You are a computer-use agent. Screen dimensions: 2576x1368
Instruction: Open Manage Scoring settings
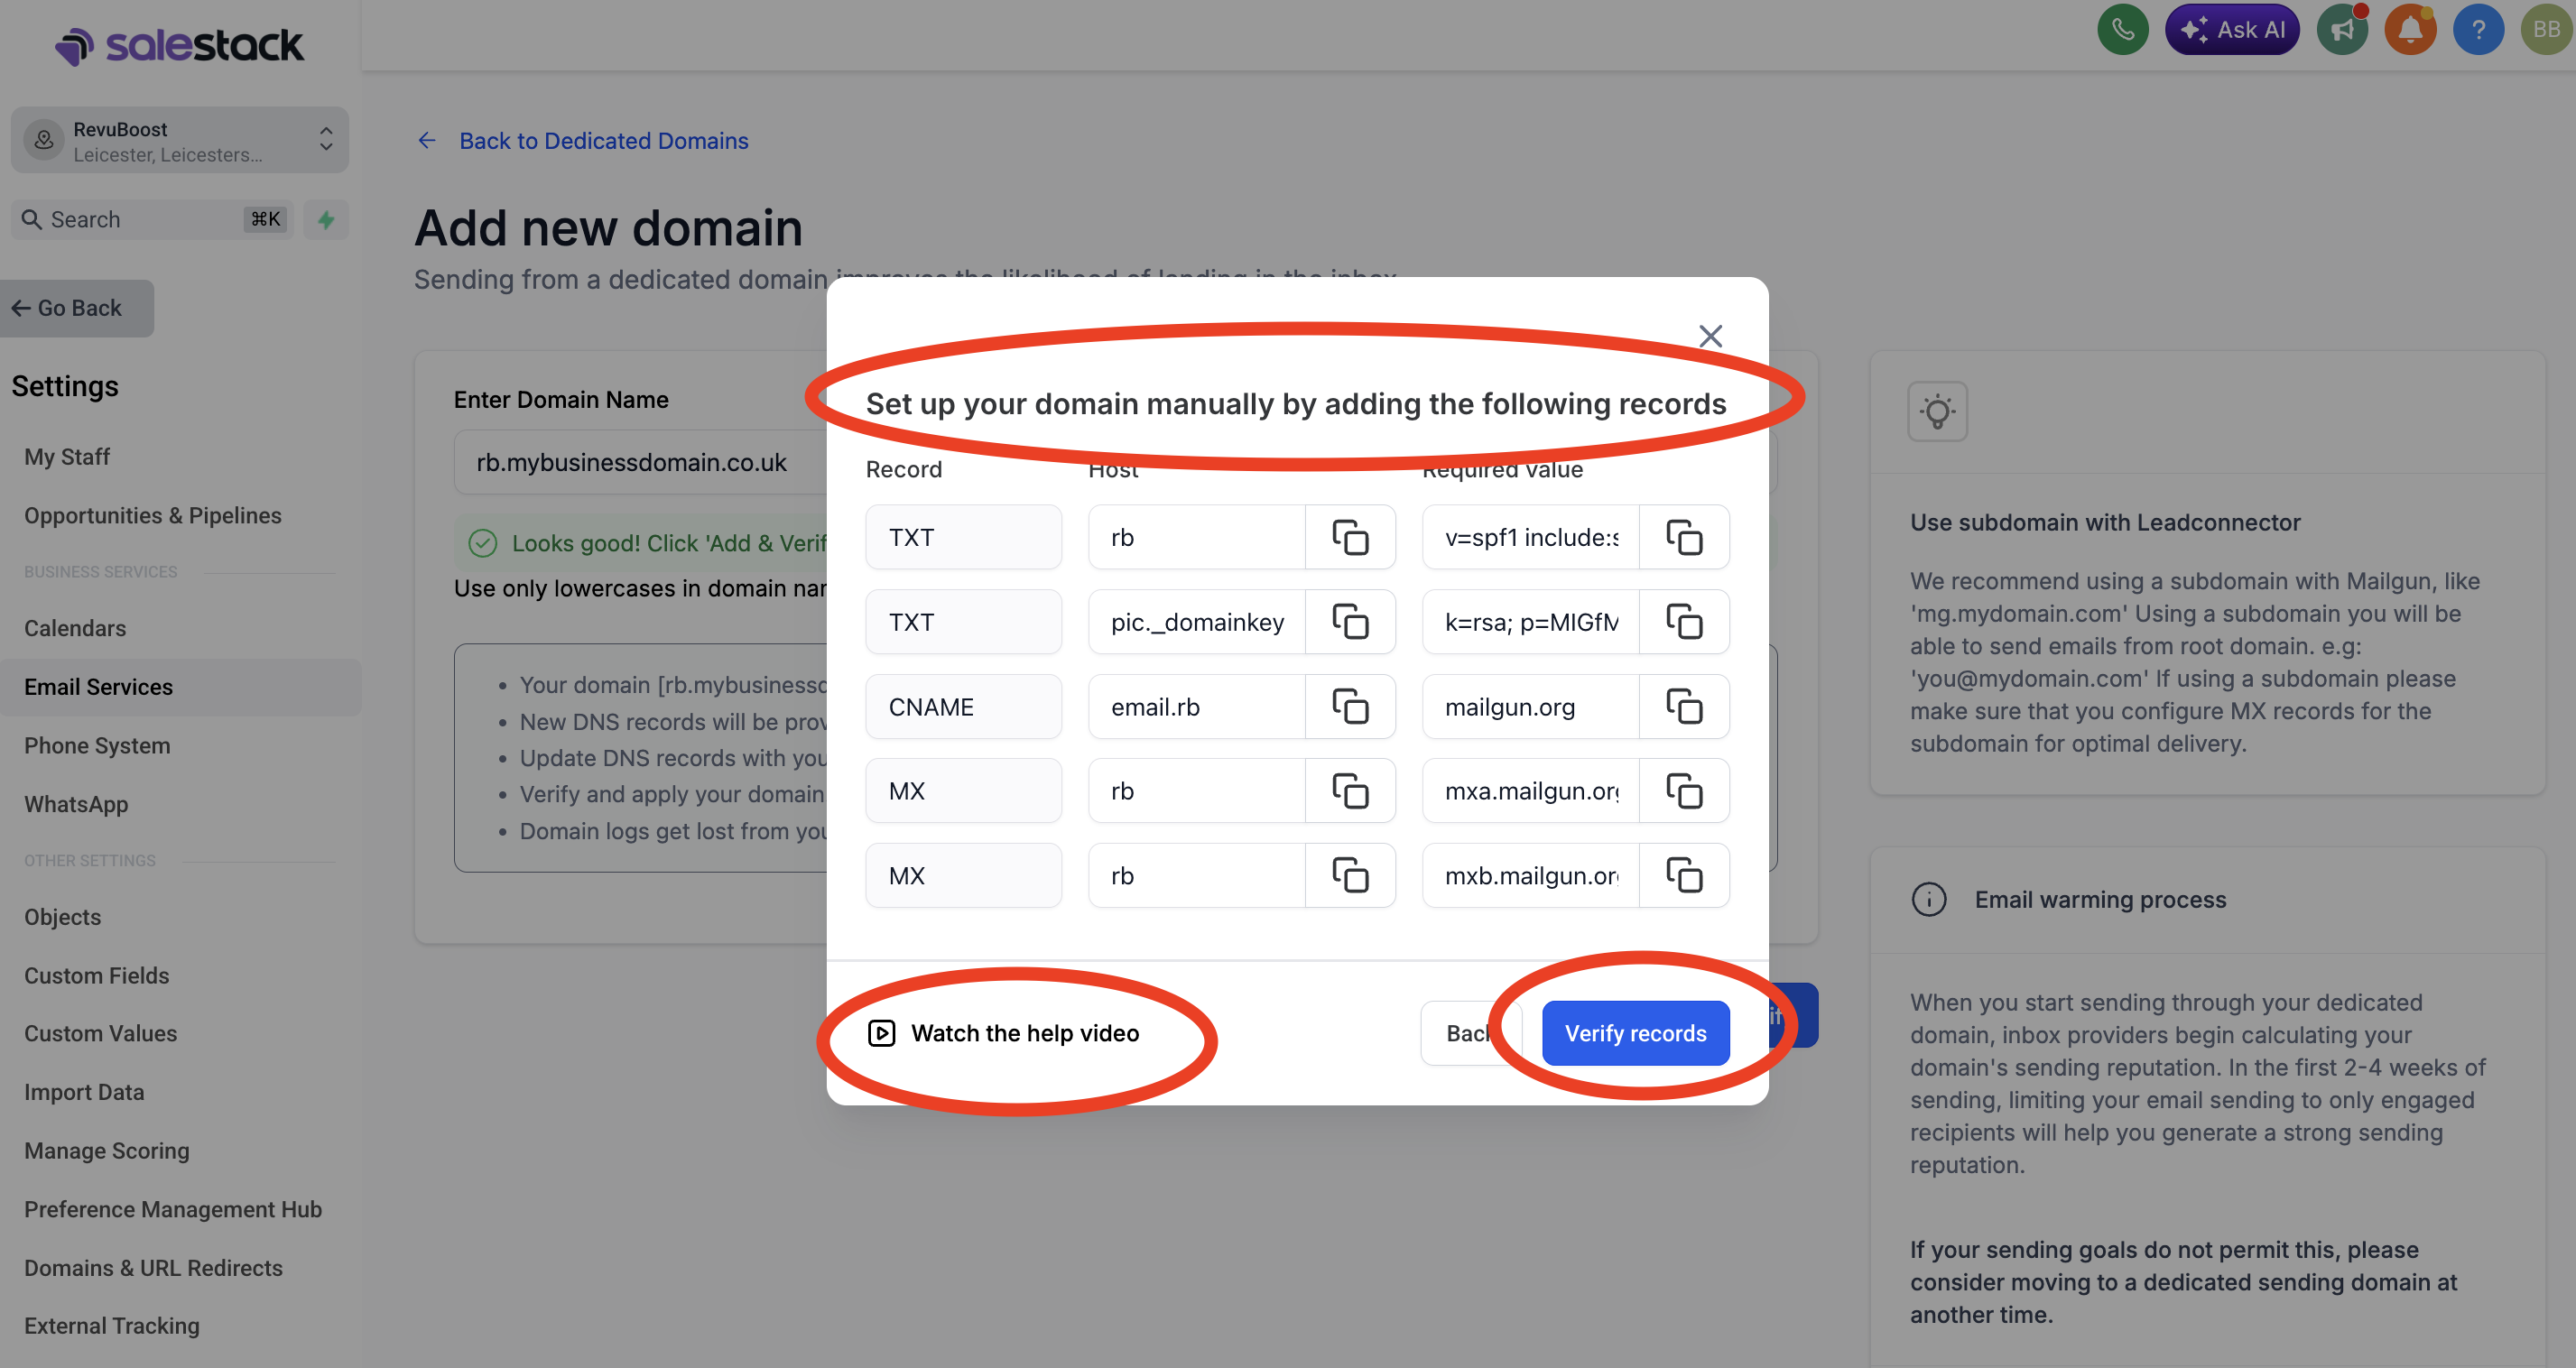(107, 1151)
